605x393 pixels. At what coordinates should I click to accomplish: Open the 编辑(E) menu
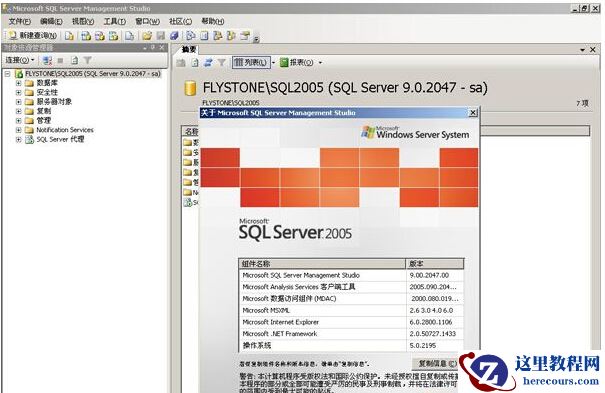tap(51, 21)
